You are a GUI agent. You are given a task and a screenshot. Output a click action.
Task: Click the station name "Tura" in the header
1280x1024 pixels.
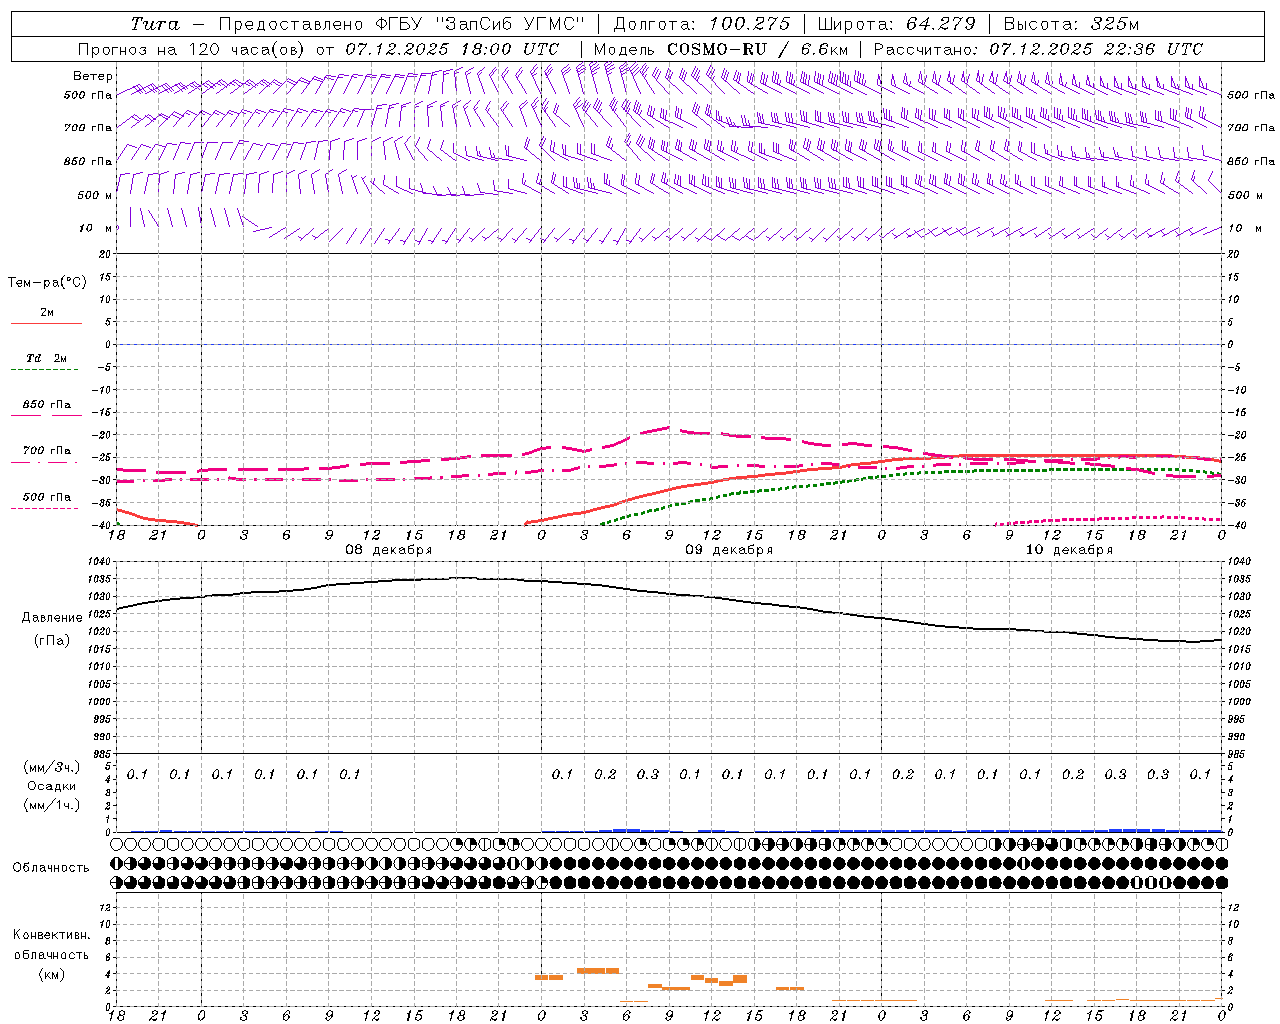point(155,24)
